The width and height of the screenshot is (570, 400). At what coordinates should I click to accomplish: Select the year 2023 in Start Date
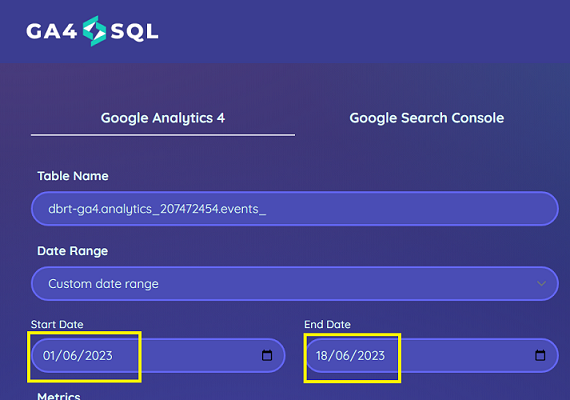click(99, 356)
